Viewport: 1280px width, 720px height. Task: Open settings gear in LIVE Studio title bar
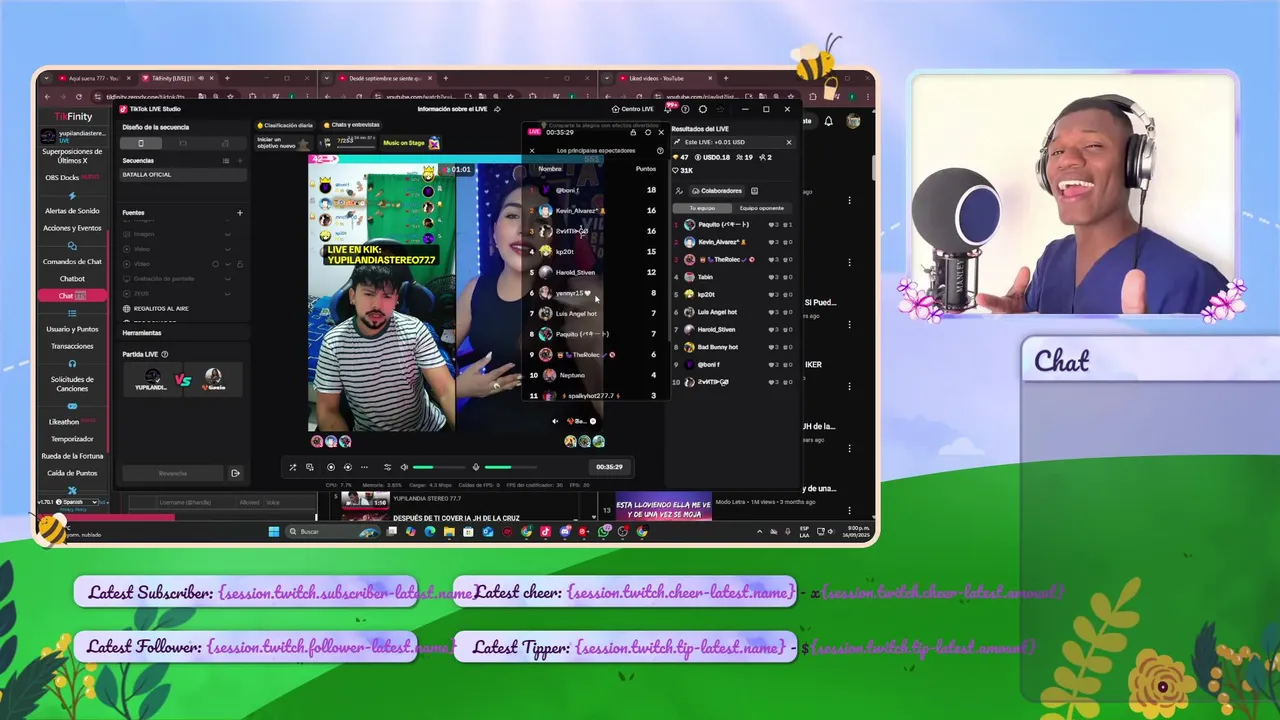click(703, 109)
